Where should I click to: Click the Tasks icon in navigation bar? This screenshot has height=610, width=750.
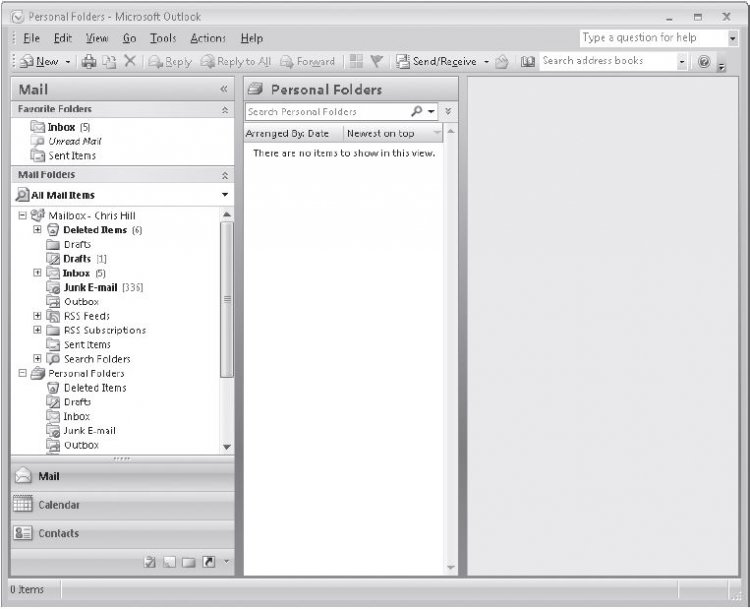(150, 562)
